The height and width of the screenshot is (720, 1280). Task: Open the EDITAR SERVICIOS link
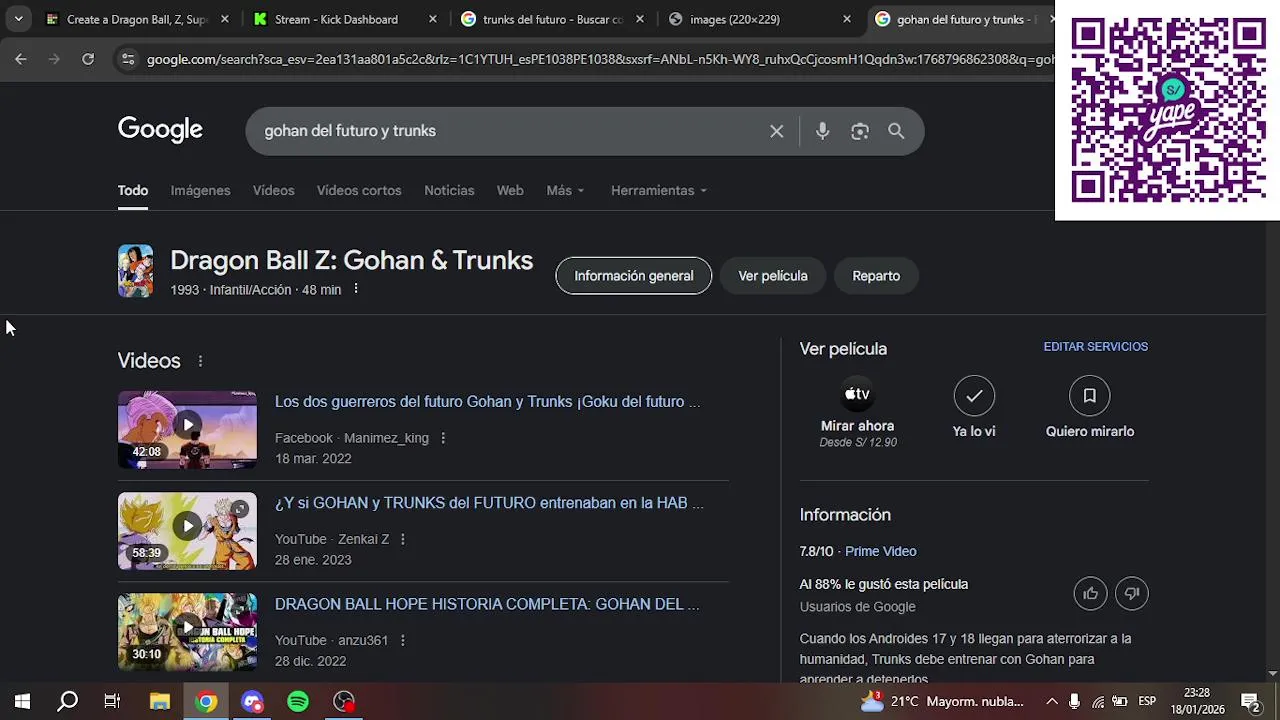tap(1095, 347)
